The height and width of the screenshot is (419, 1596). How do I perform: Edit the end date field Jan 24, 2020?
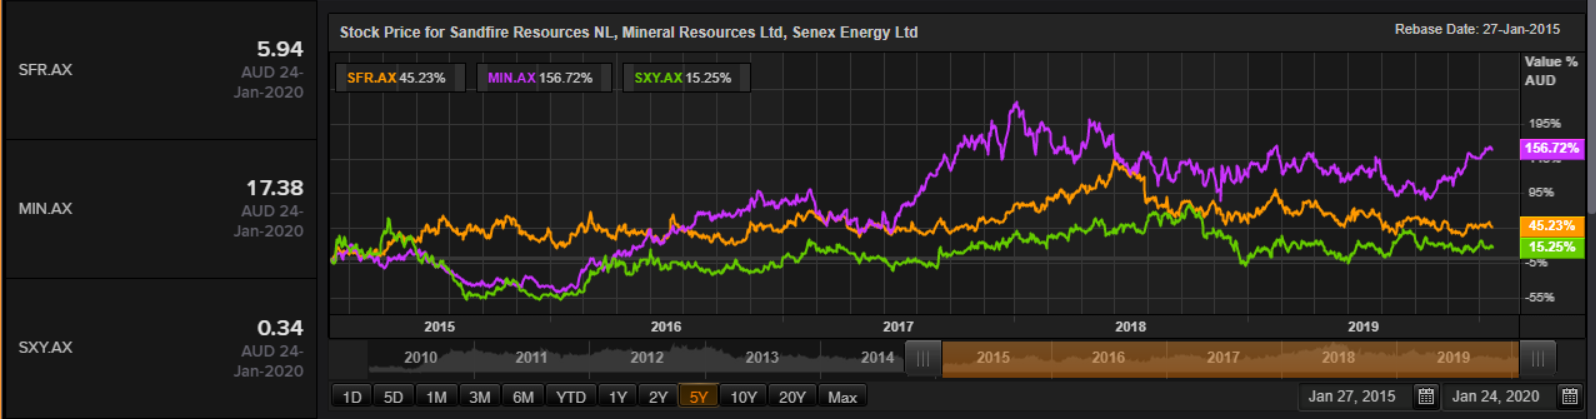pos(1496,396)
